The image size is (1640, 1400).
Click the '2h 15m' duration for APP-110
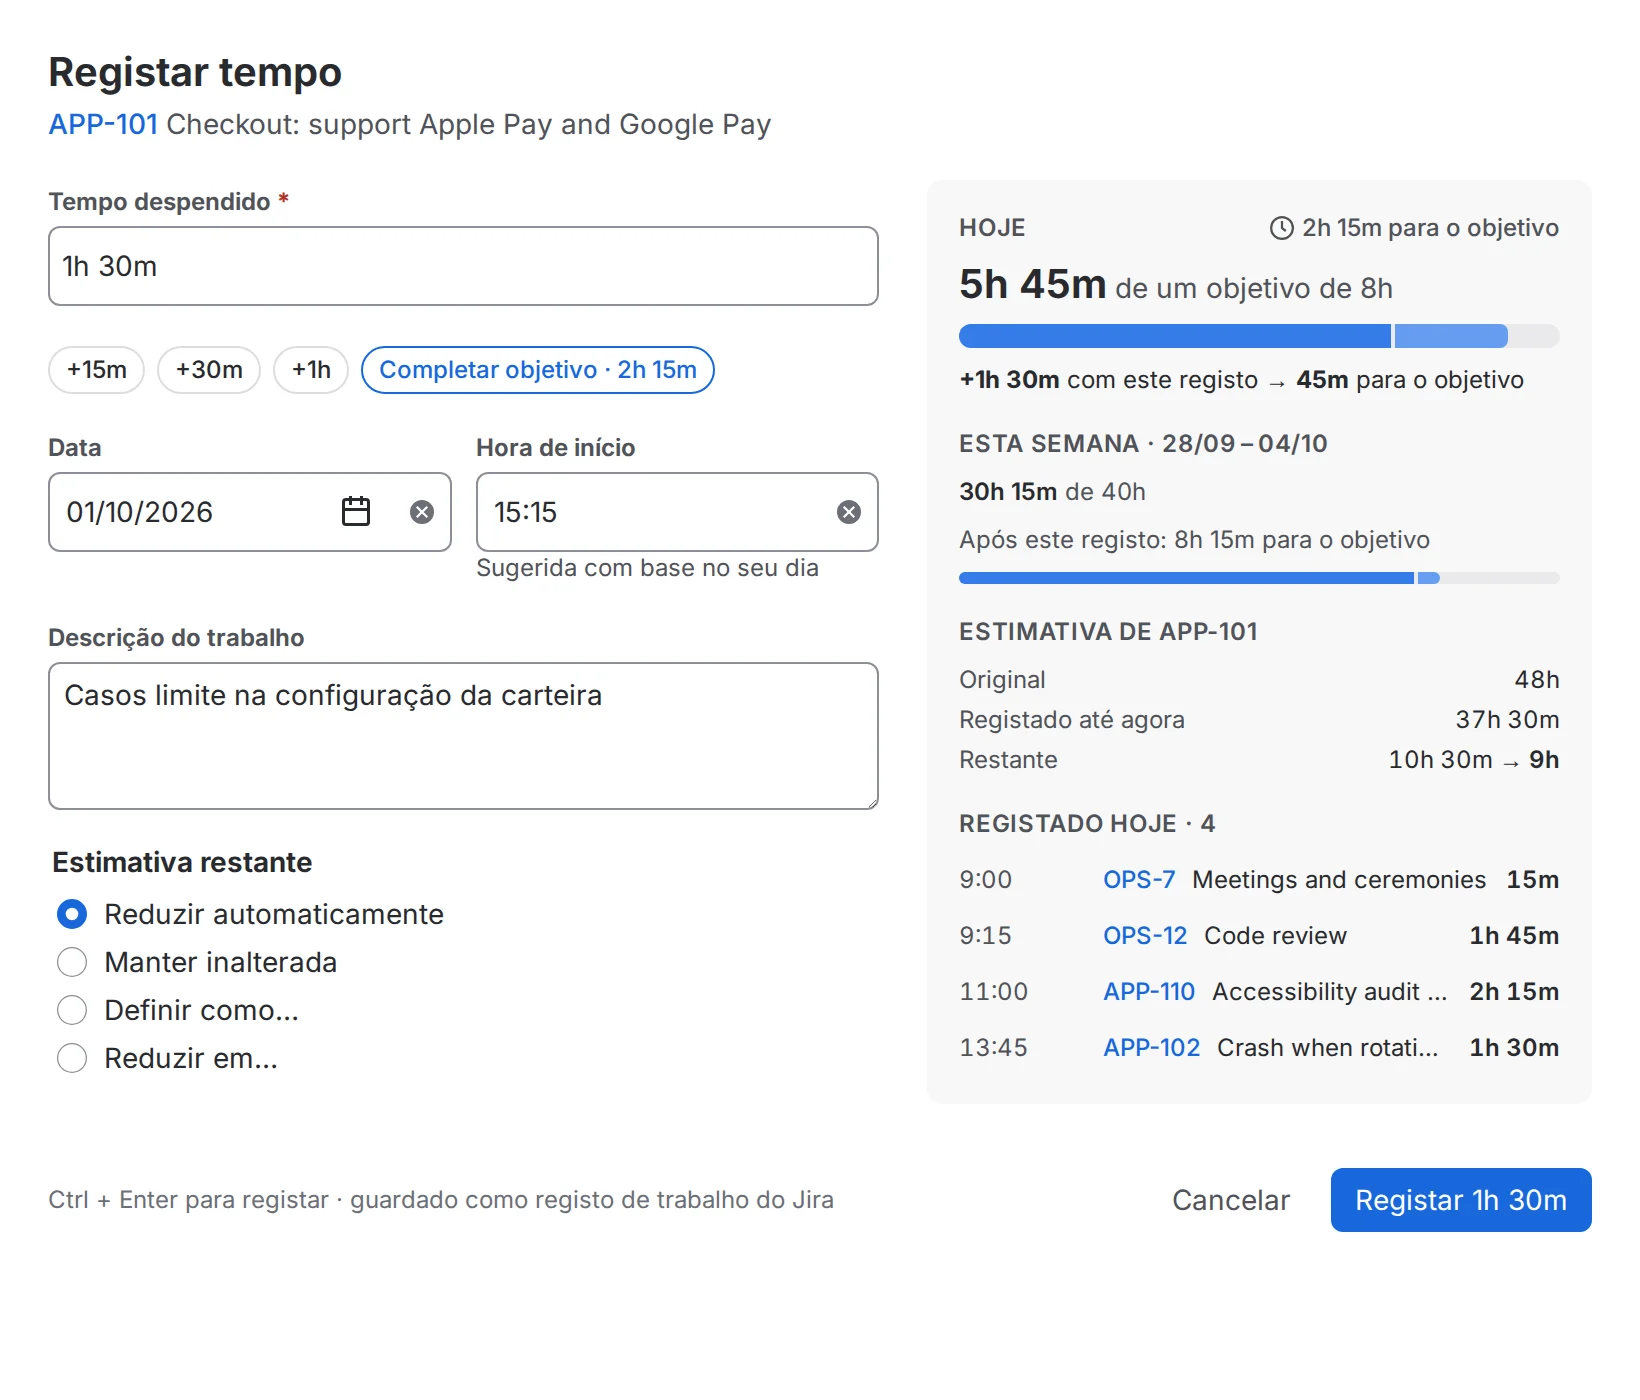click(1514, 992)
